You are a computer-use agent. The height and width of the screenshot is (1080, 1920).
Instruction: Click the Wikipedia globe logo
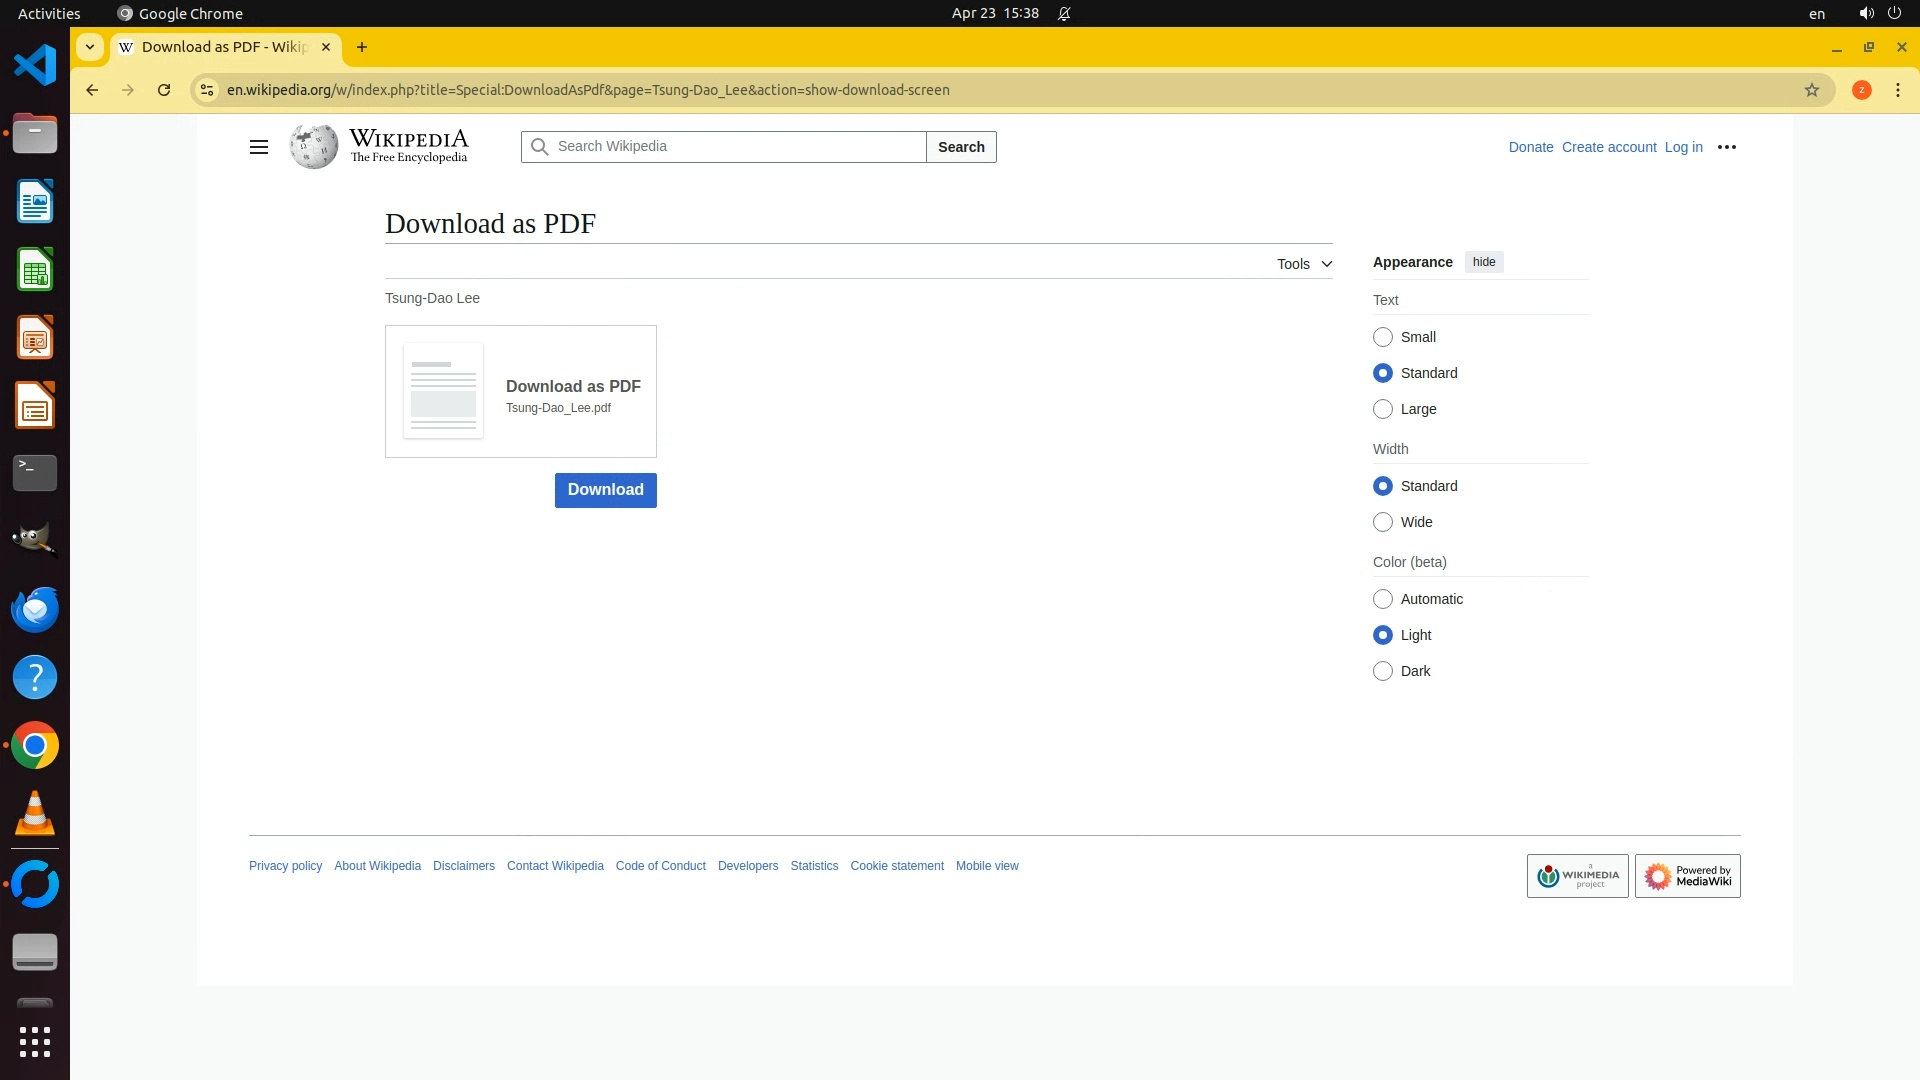coord(314,147)
